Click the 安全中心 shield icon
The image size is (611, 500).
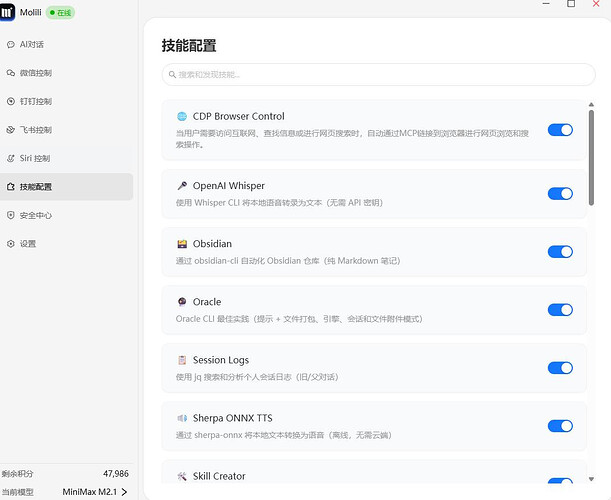(x=11, y=215)
